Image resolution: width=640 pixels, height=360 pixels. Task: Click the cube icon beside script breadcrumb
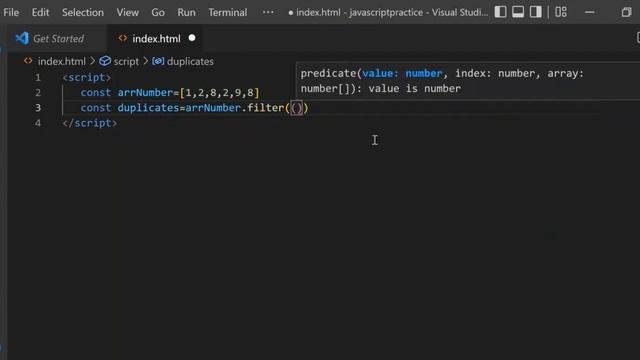[105, 61]
